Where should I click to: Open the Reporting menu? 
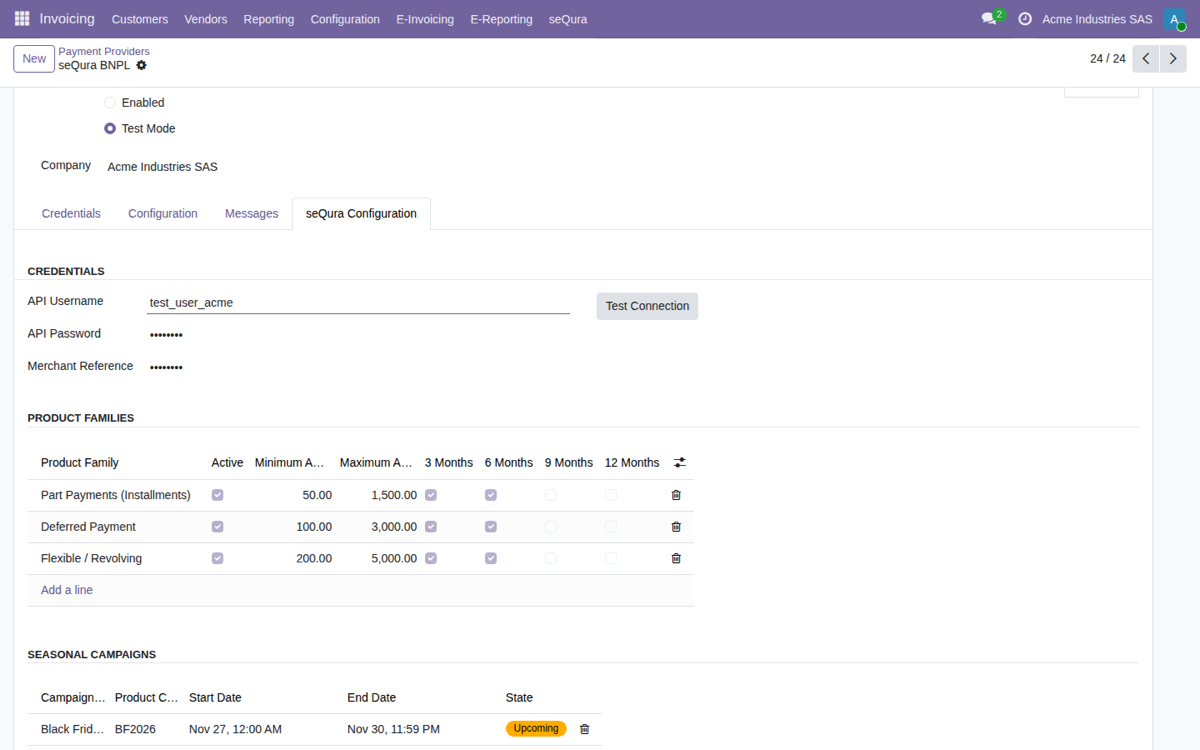[x=269, y=19]
